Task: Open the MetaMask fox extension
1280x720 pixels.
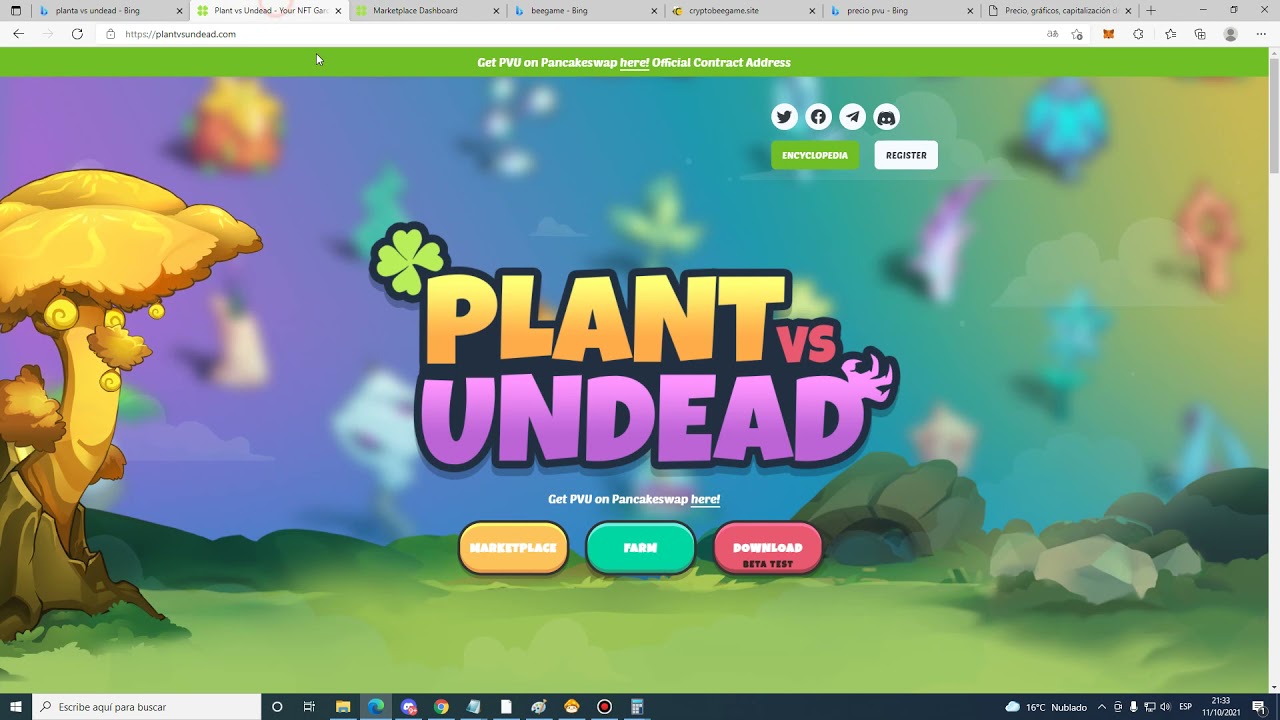Action: 1108,34
